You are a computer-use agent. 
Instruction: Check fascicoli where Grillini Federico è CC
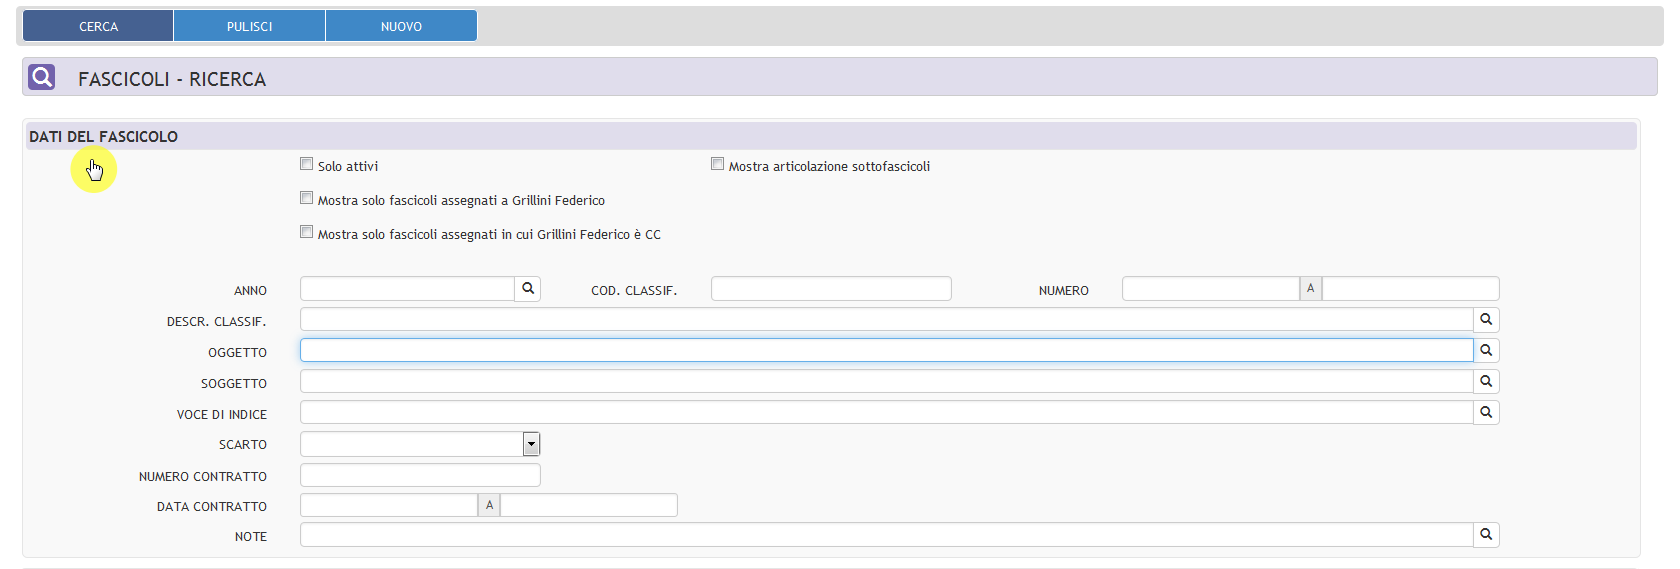click(x=307, y=232)
